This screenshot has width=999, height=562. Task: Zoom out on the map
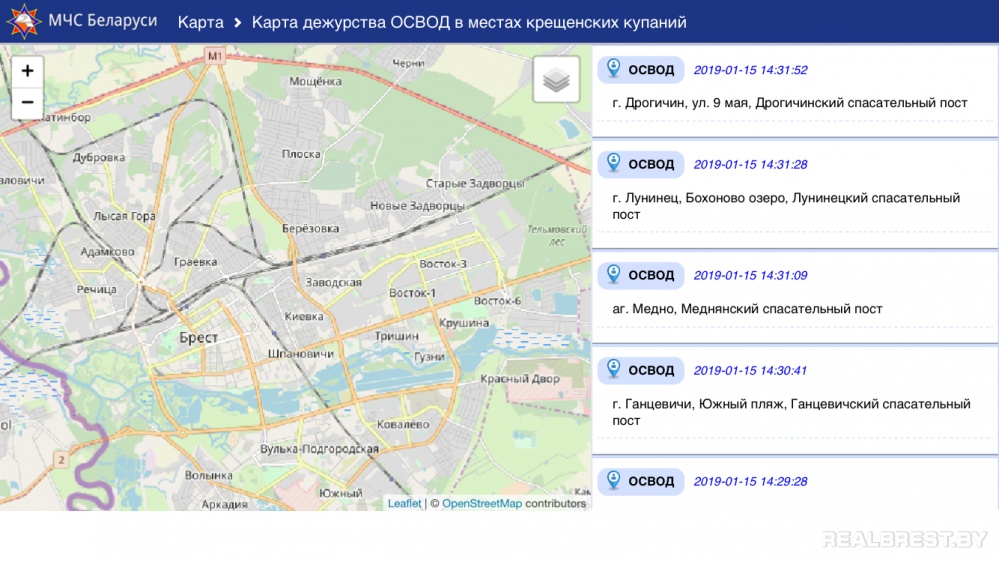[27, 102]
